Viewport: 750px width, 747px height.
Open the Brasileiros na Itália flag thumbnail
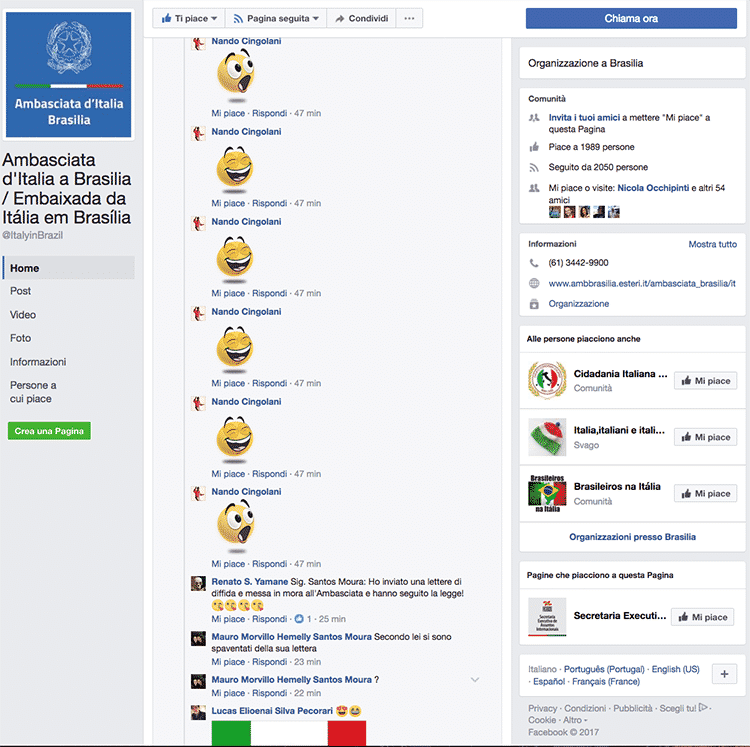pyautogui.click(x=547, y=494)
